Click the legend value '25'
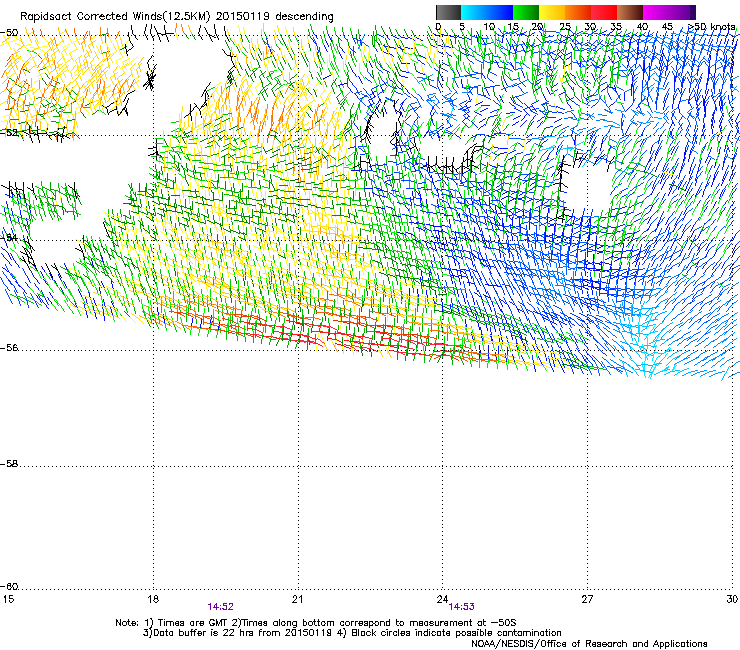The height and width of the screenshot is (650, 740). pyautogui.click(x=565, y=26)
